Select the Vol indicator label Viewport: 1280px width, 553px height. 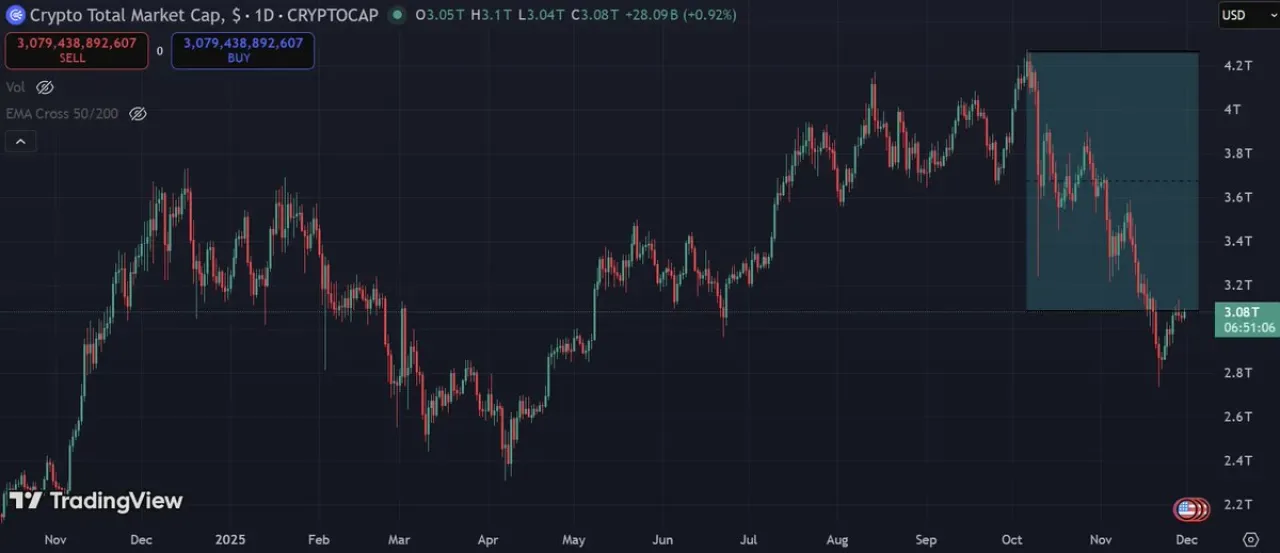point(15,87)
